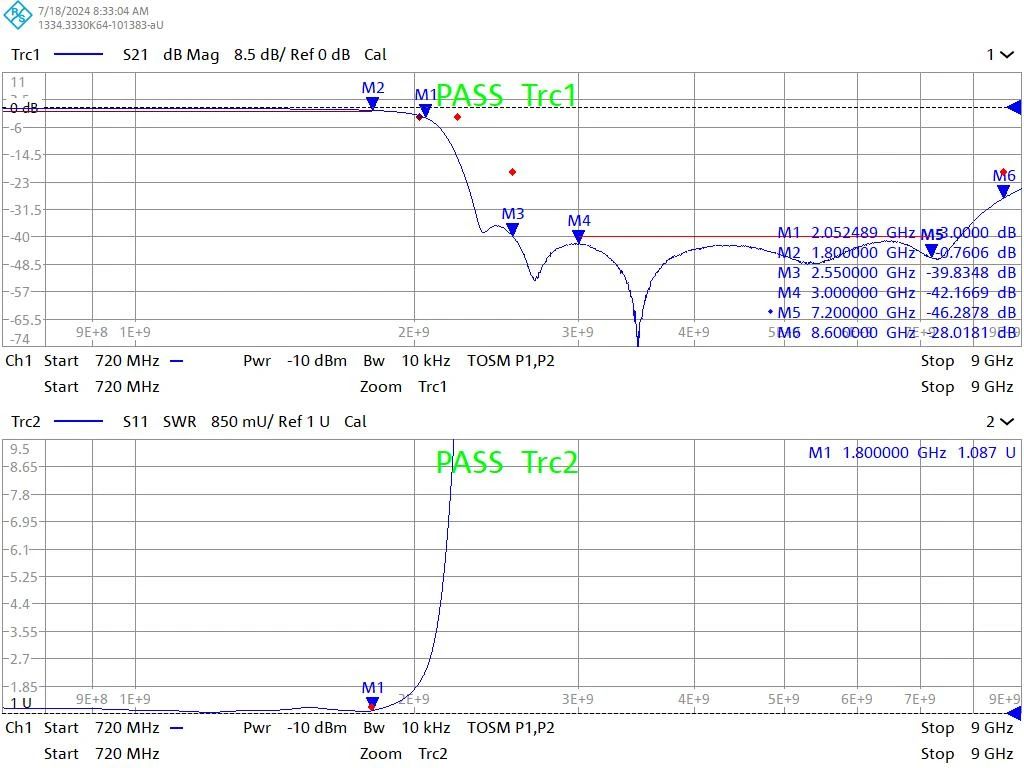1024x768 pixels.
Task: Select marker M4 triangle at 3 GHz
Action: point(578,236)
